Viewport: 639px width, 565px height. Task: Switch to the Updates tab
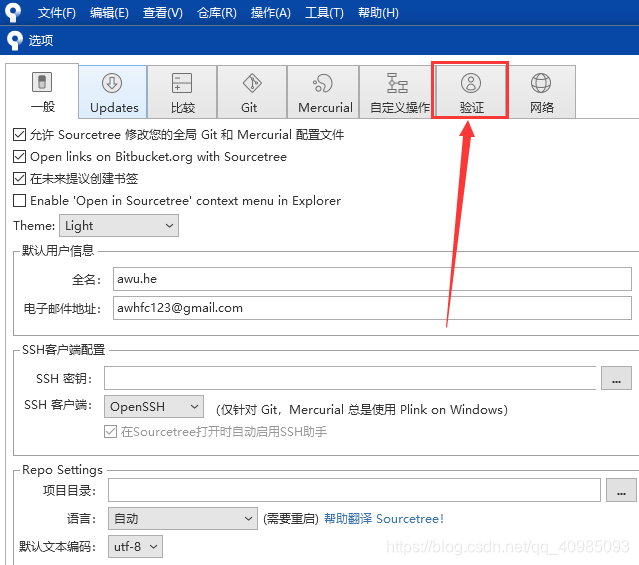[x=113, y=92]
